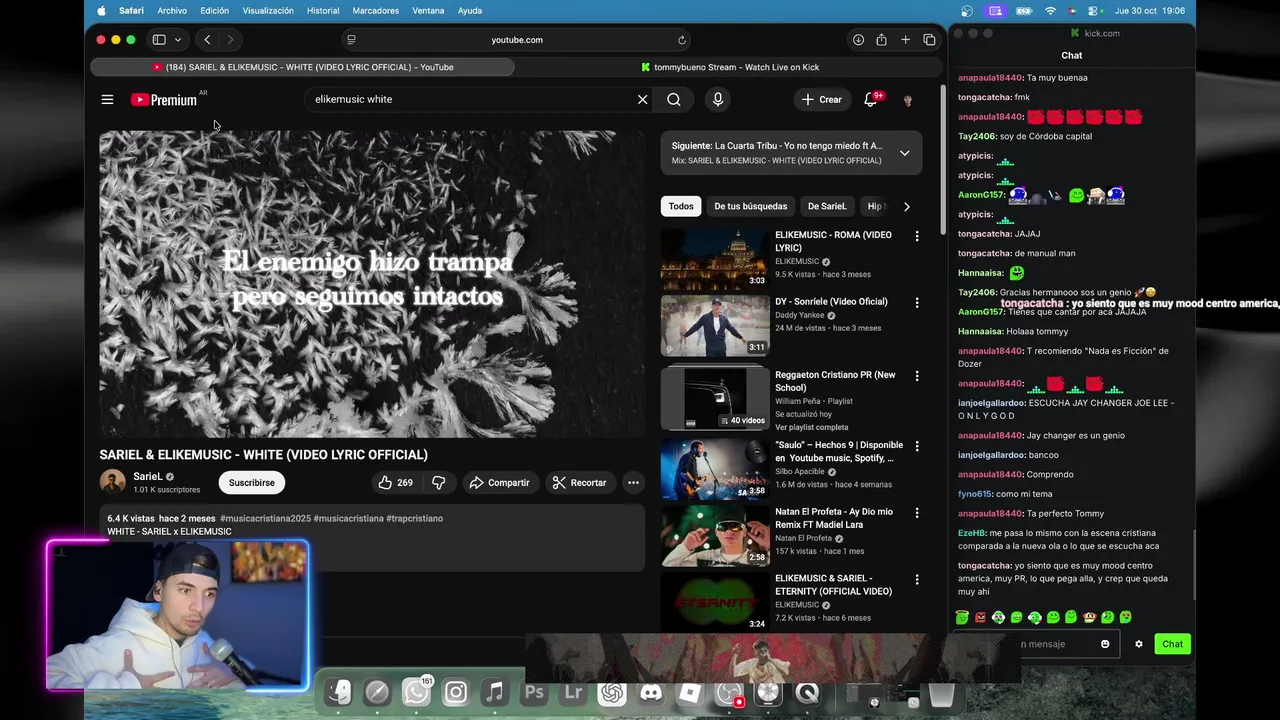
Task: Open ELIKEMUSIC - ROMA video thumbnail
Action: click(x=714, y=259)
